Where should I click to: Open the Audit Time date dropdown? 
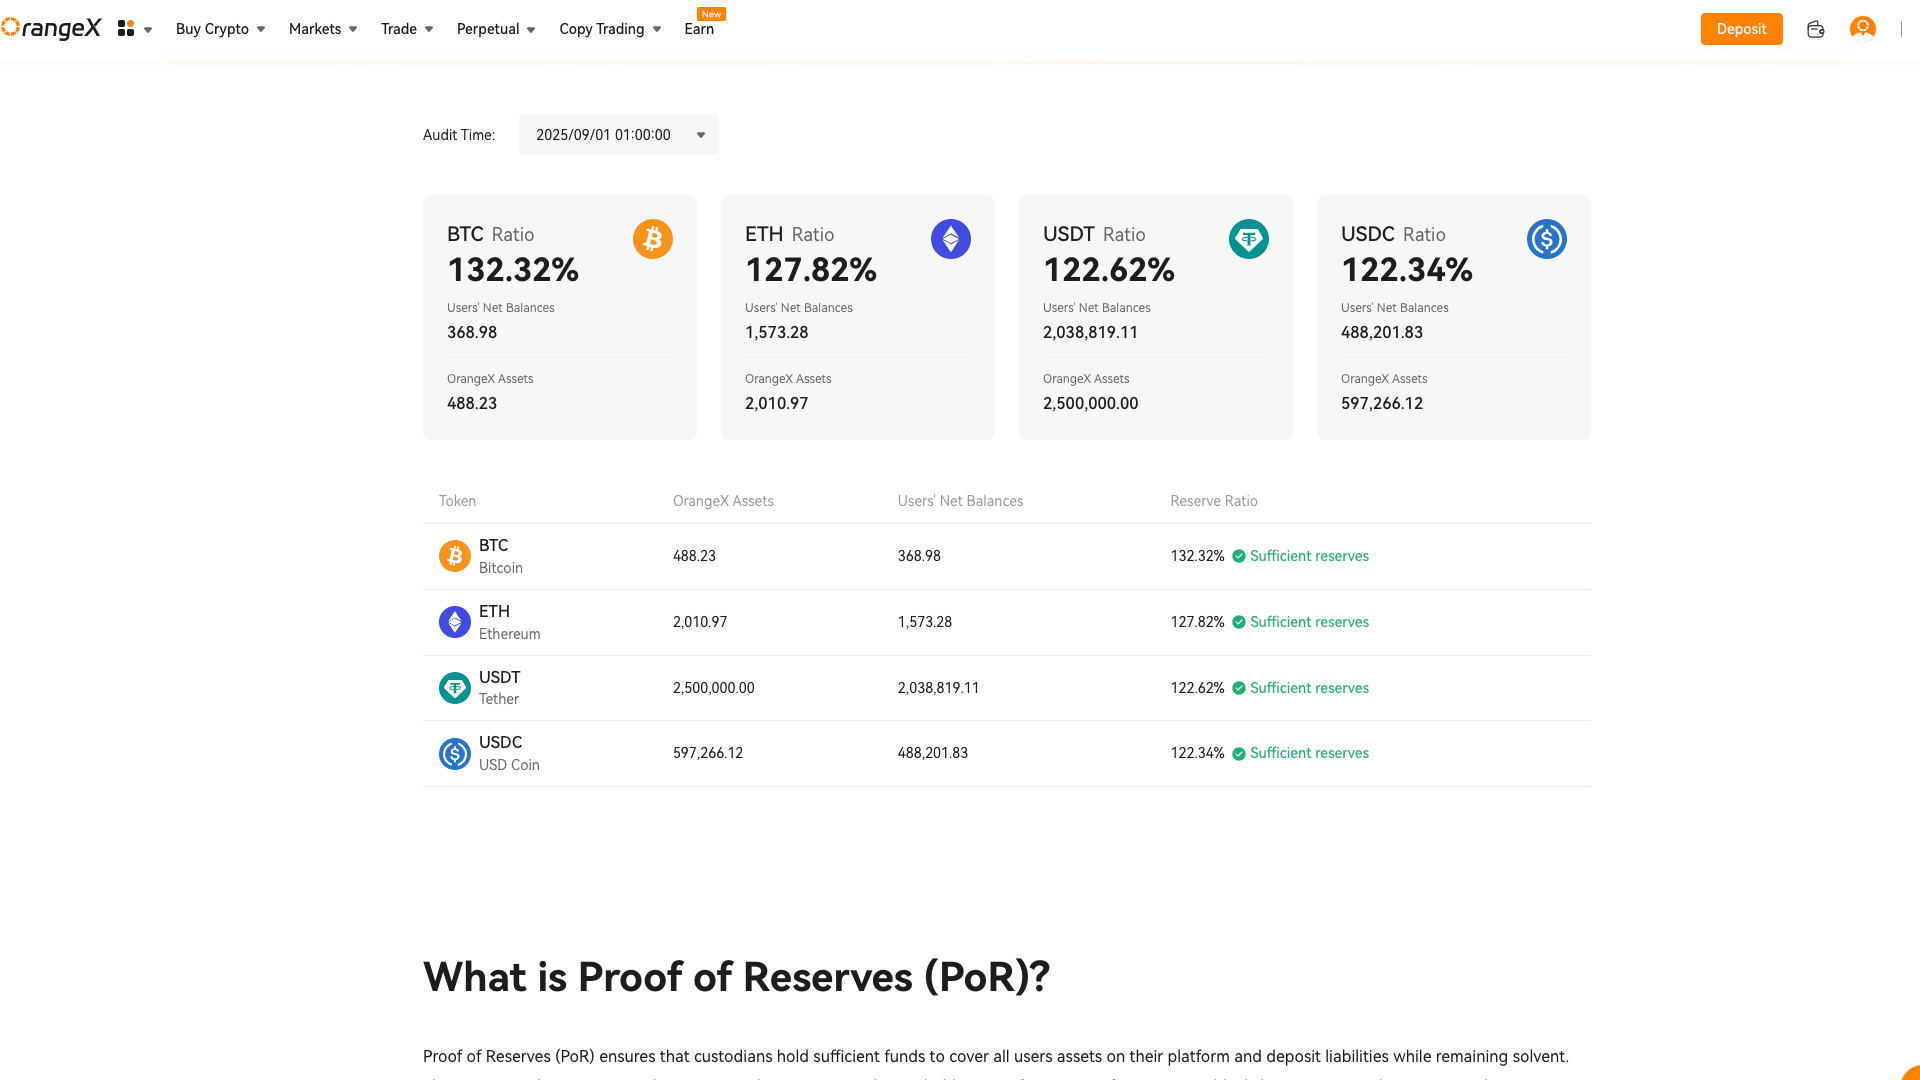tap(618, 135)
